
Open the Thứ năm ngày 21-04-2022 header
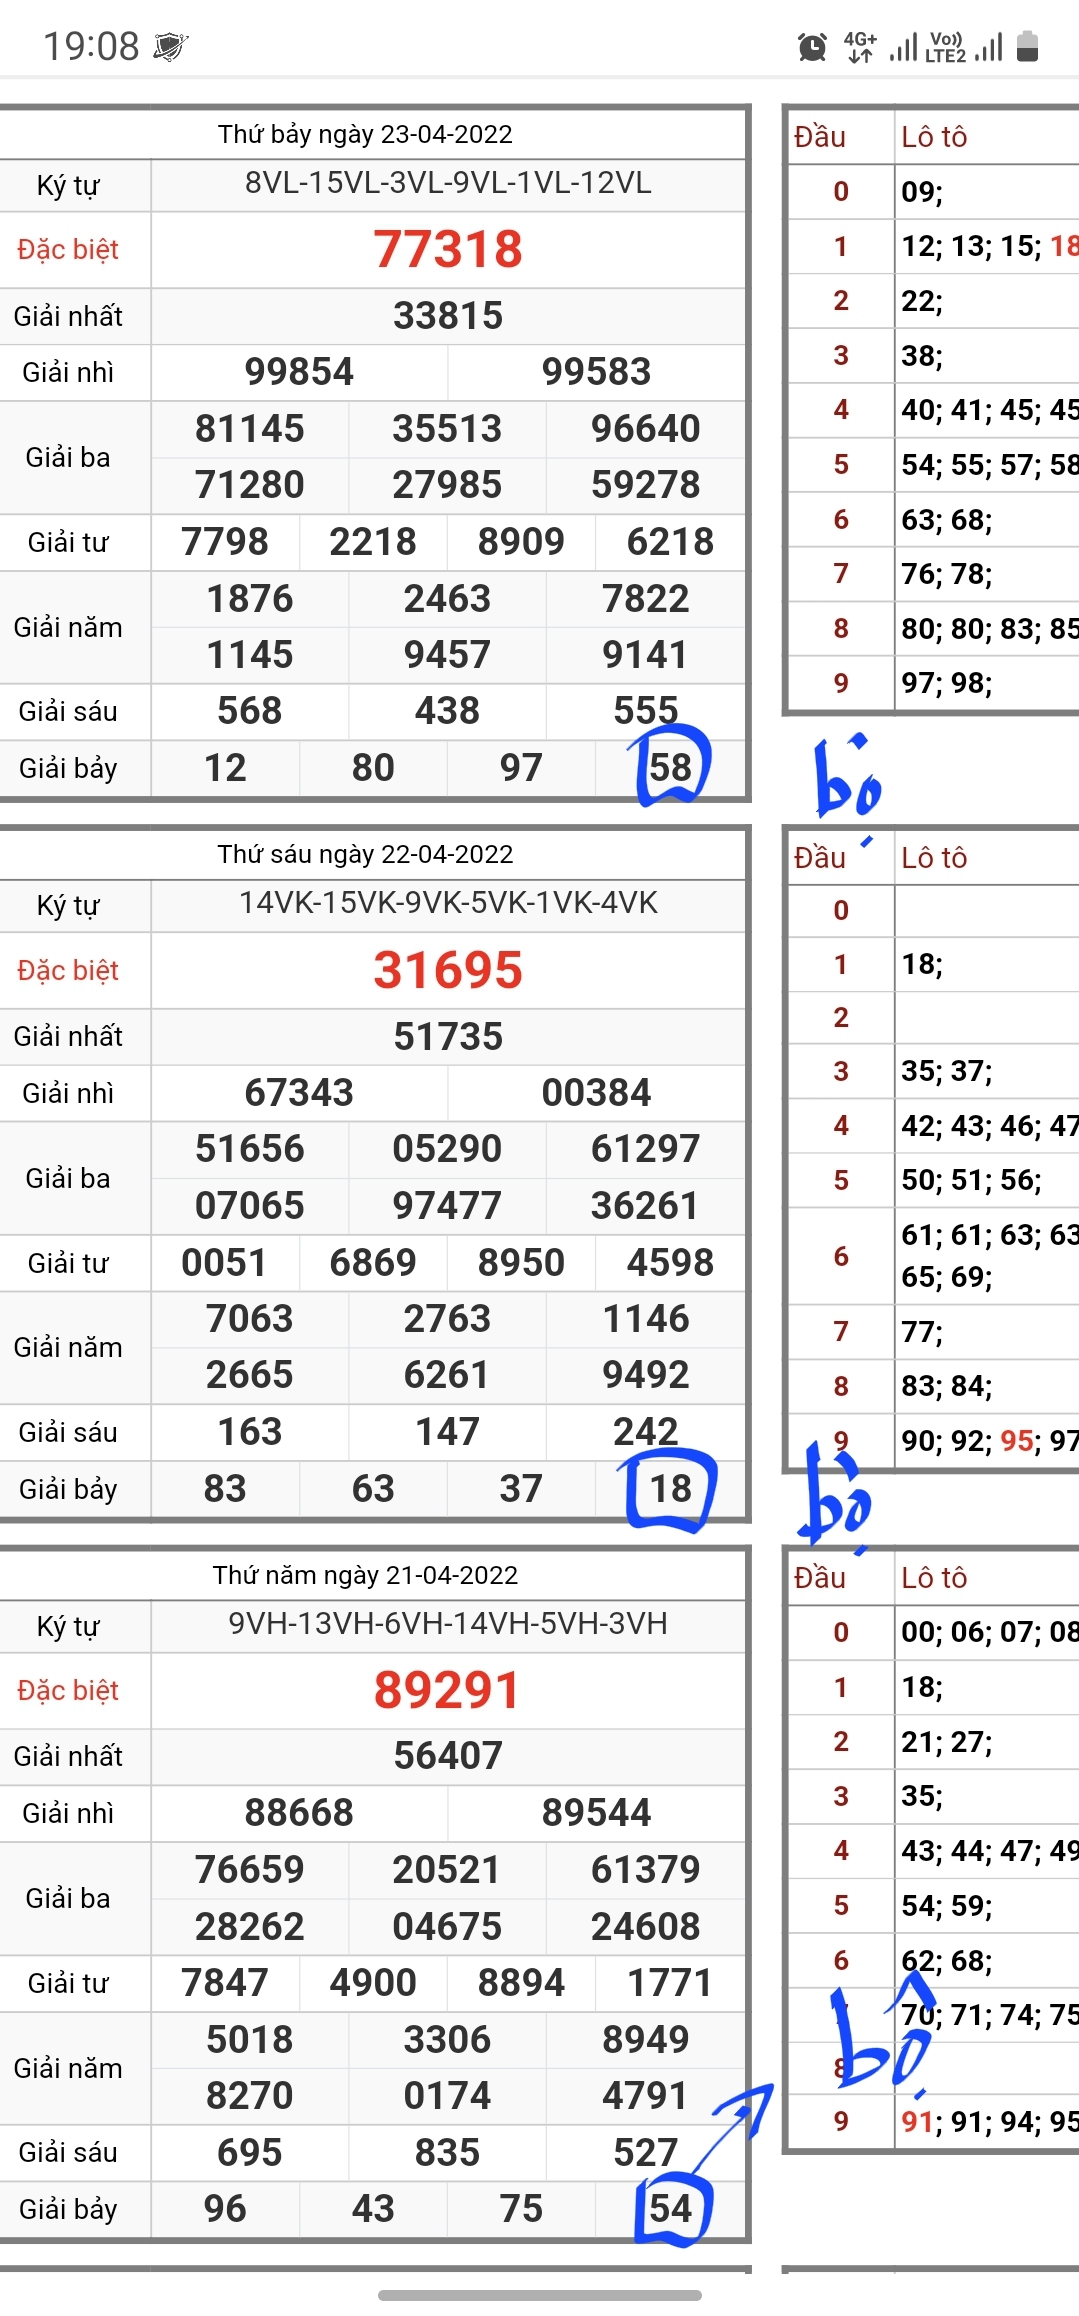click(365, 1575)
